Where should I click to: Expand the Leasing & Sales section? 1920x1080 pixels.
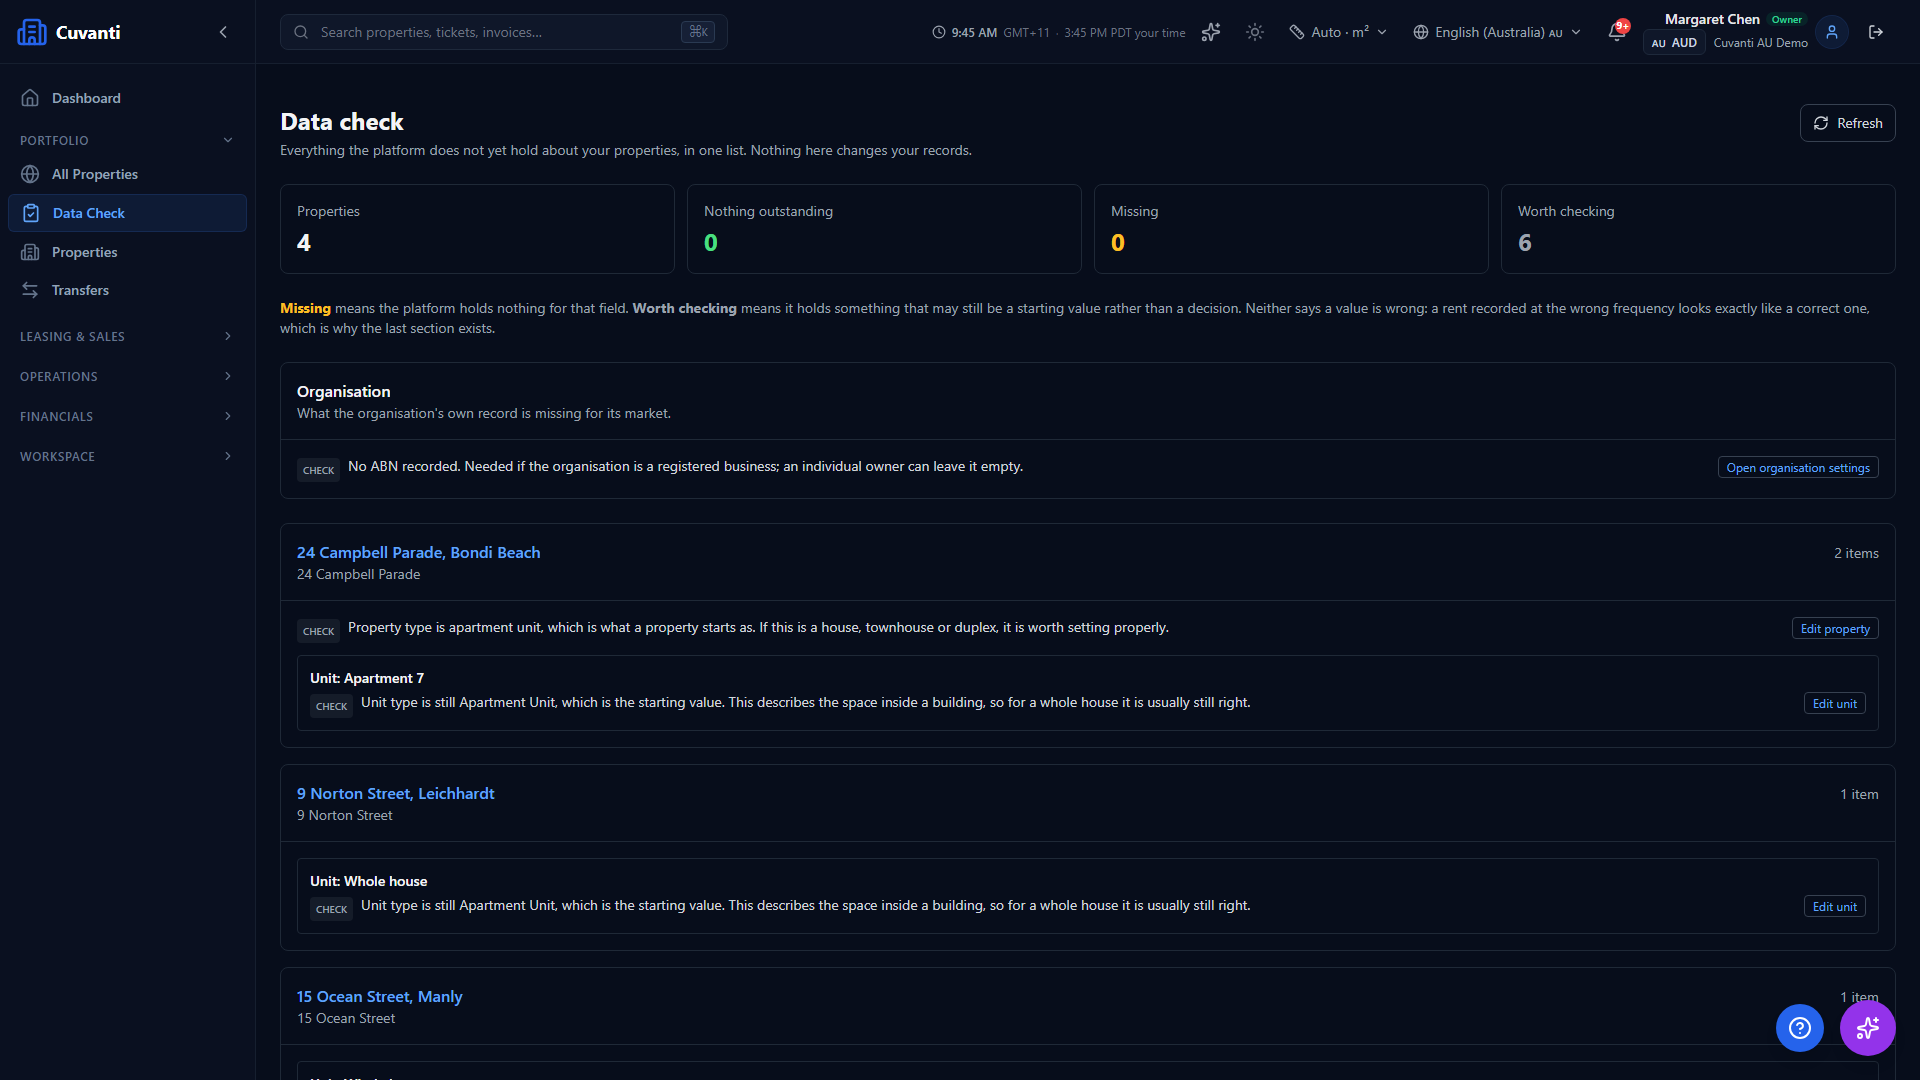pyautogui.click(x=127, y=336)
